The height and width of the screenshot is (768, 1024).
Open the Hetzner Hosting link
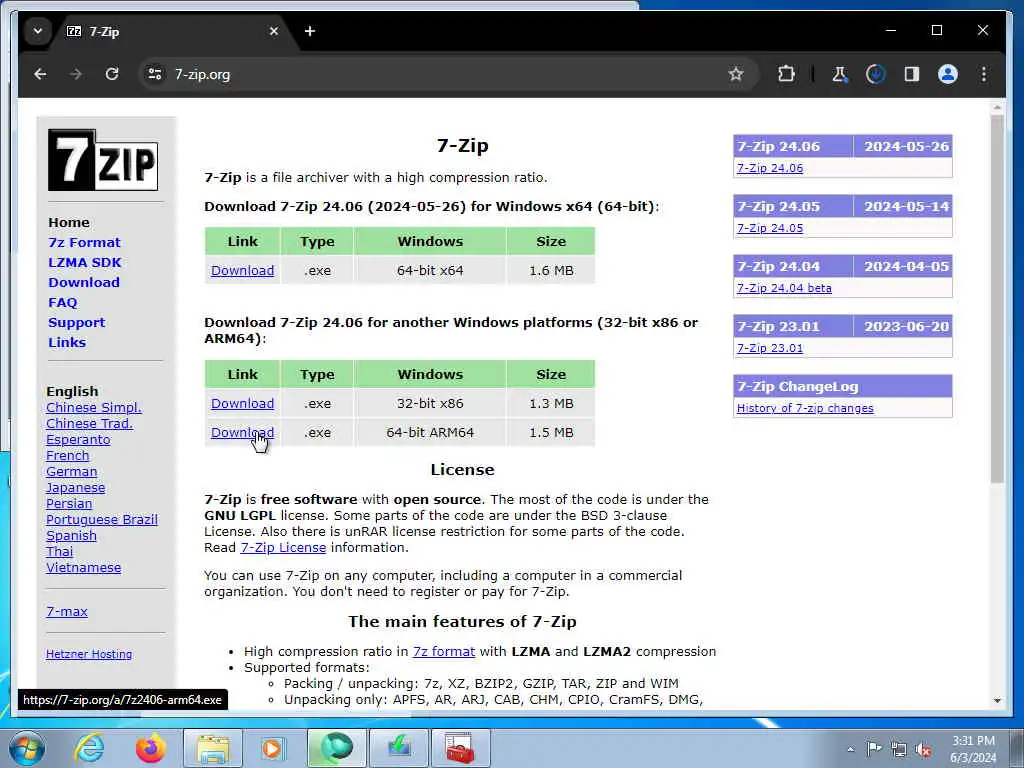coord(89,654)
